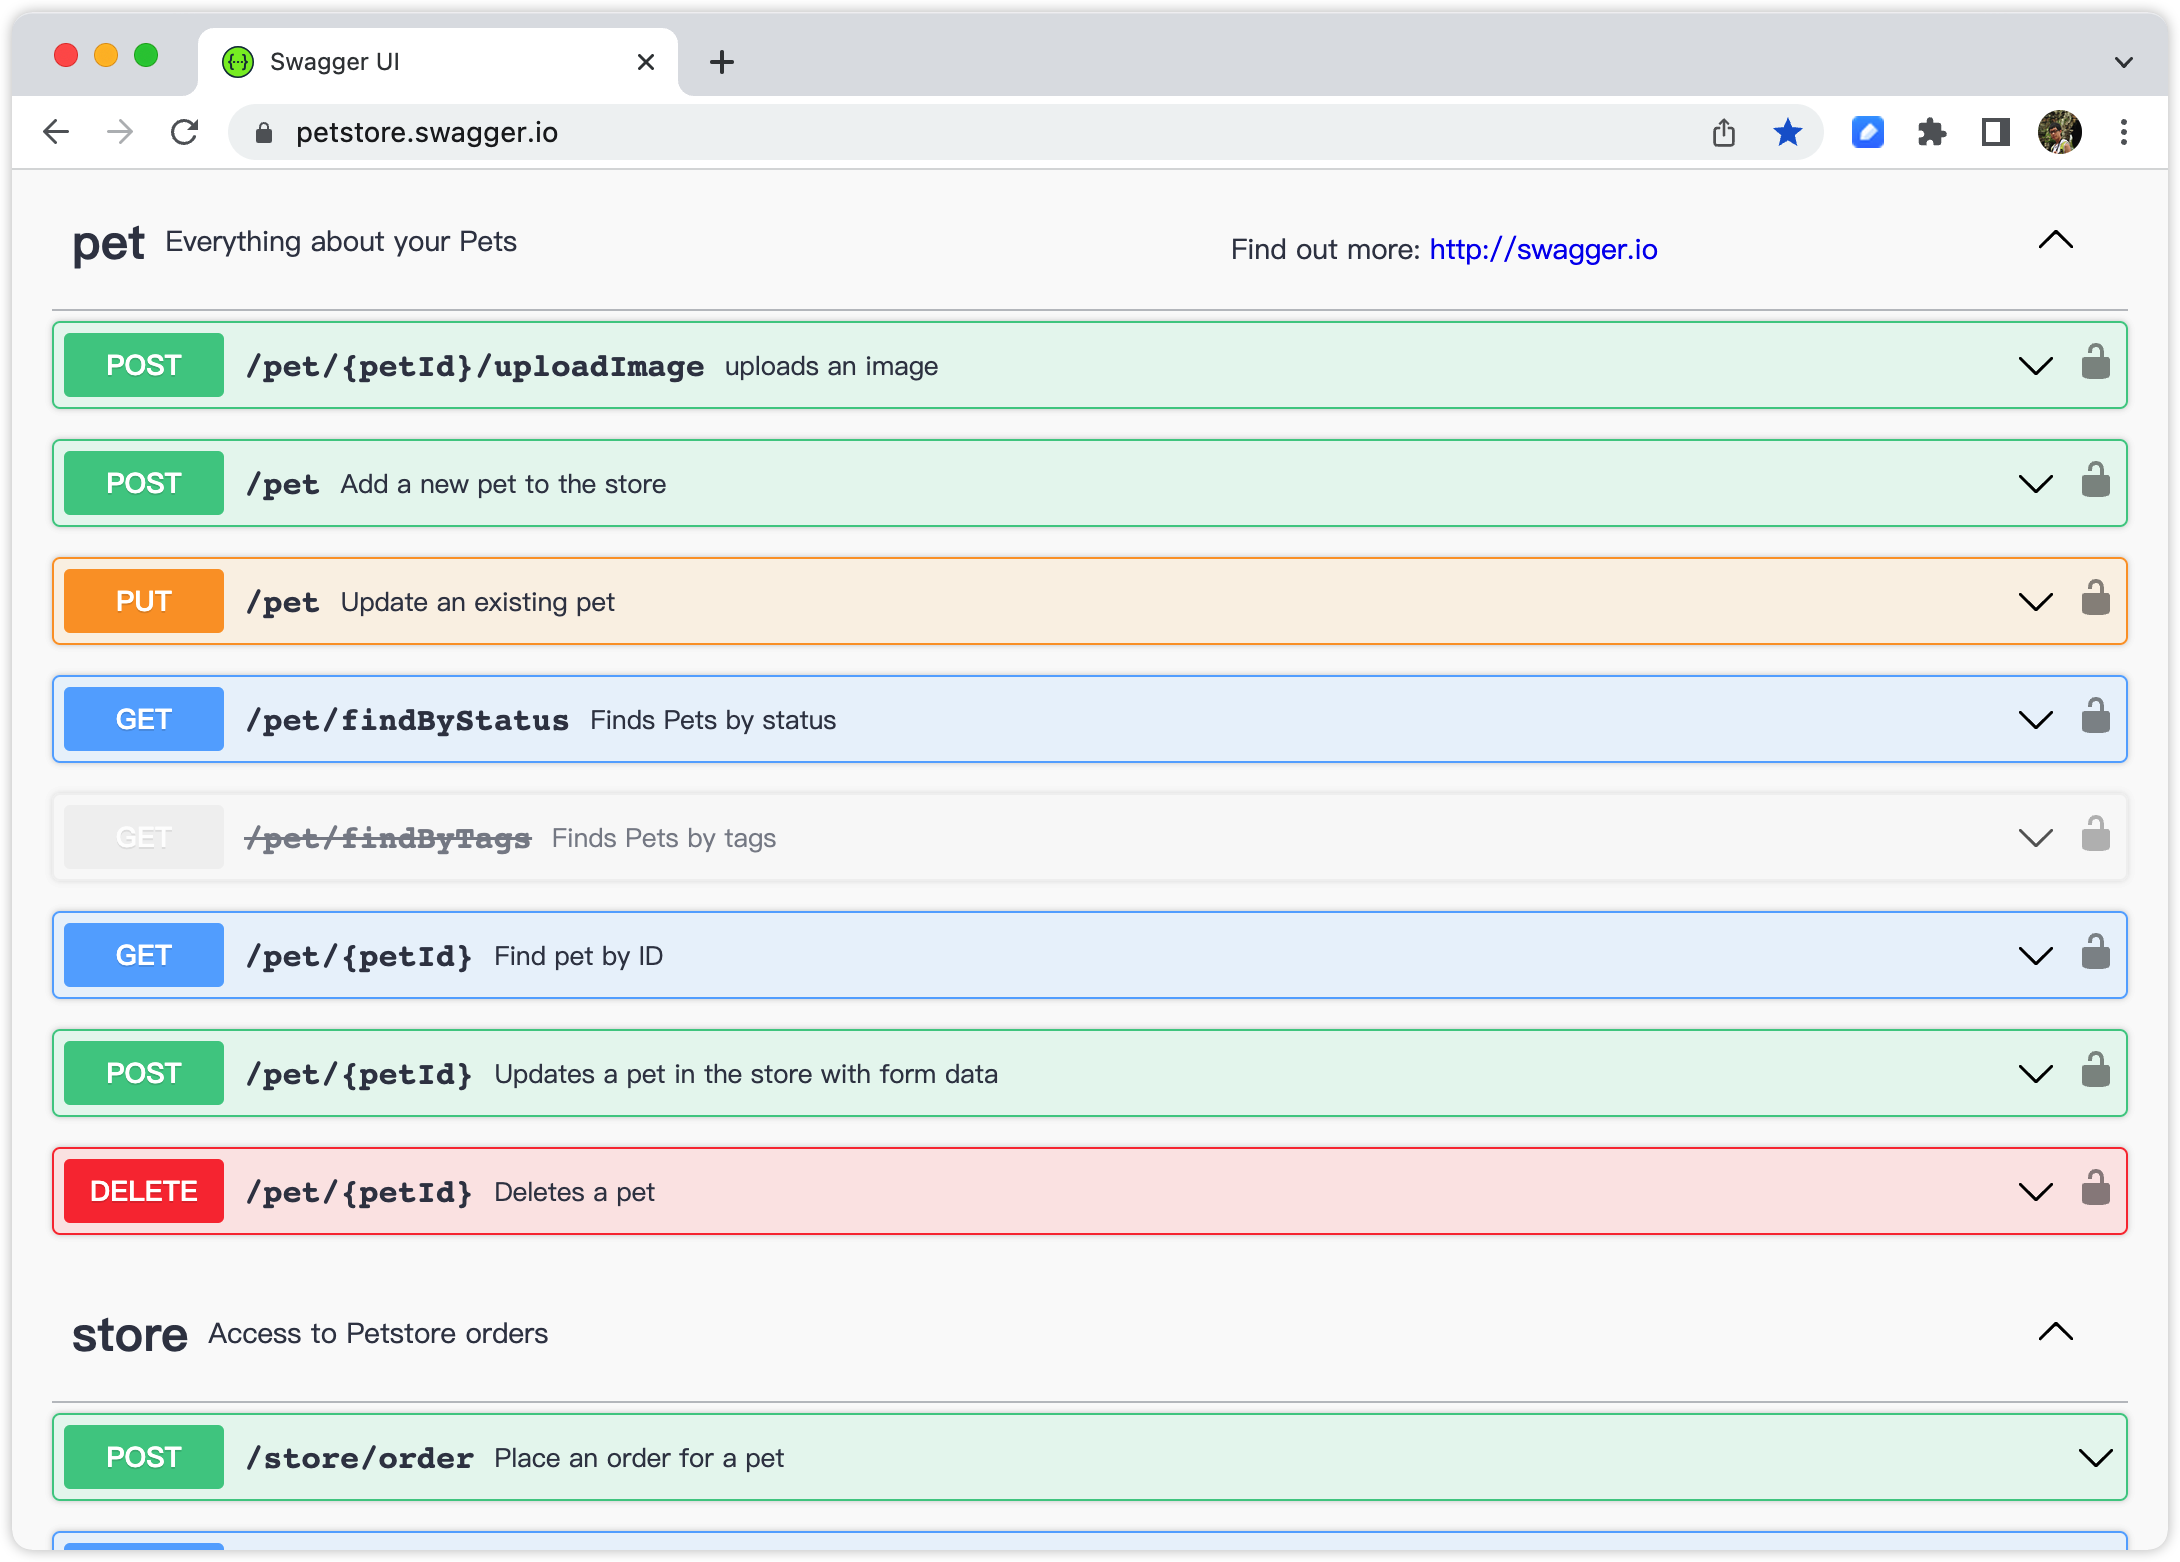2180x1562 pixels.
Task: Toggle the browser side panel icon
Action: coord(1995,132)
